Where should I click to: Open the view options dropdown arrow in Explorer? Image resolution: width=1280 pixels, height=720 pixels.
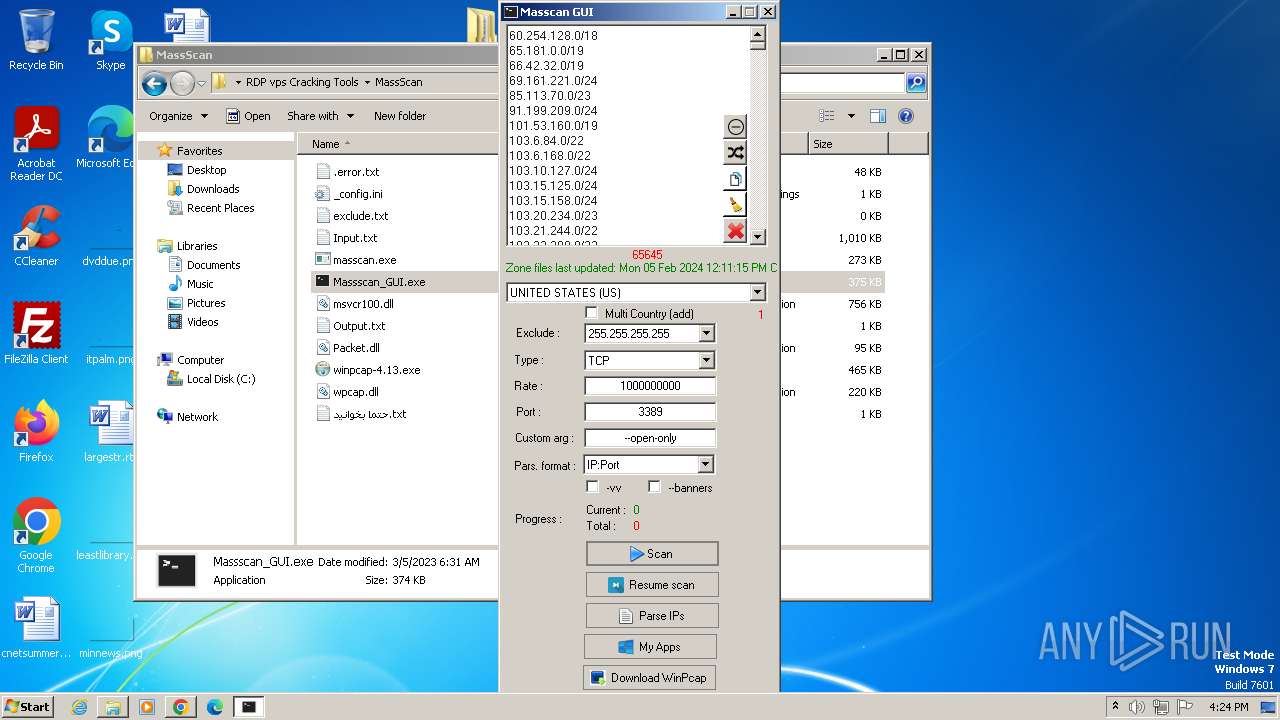click(851, 116)
